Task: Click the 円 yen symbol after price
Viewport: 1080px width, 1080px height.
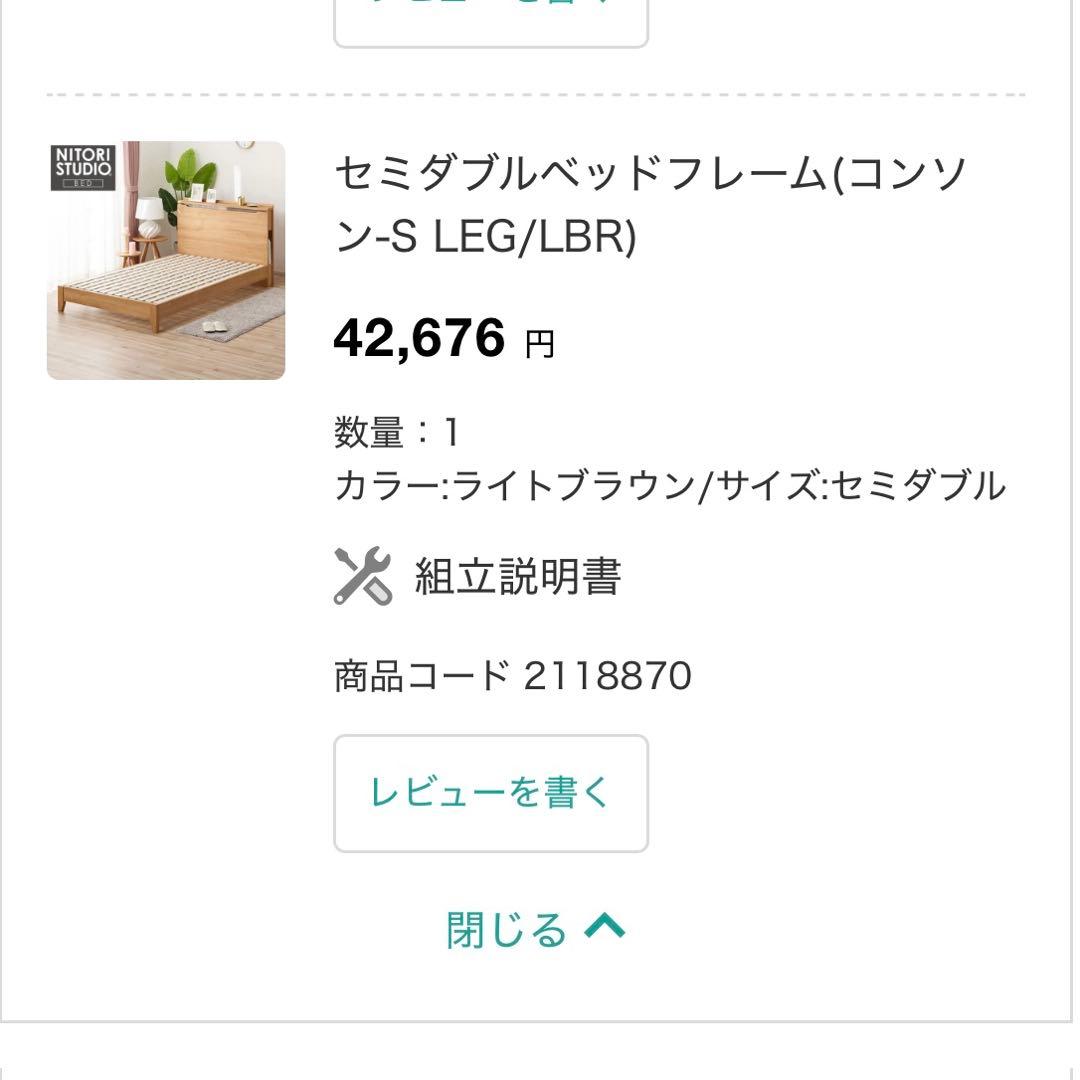Action: coord(540,345)
